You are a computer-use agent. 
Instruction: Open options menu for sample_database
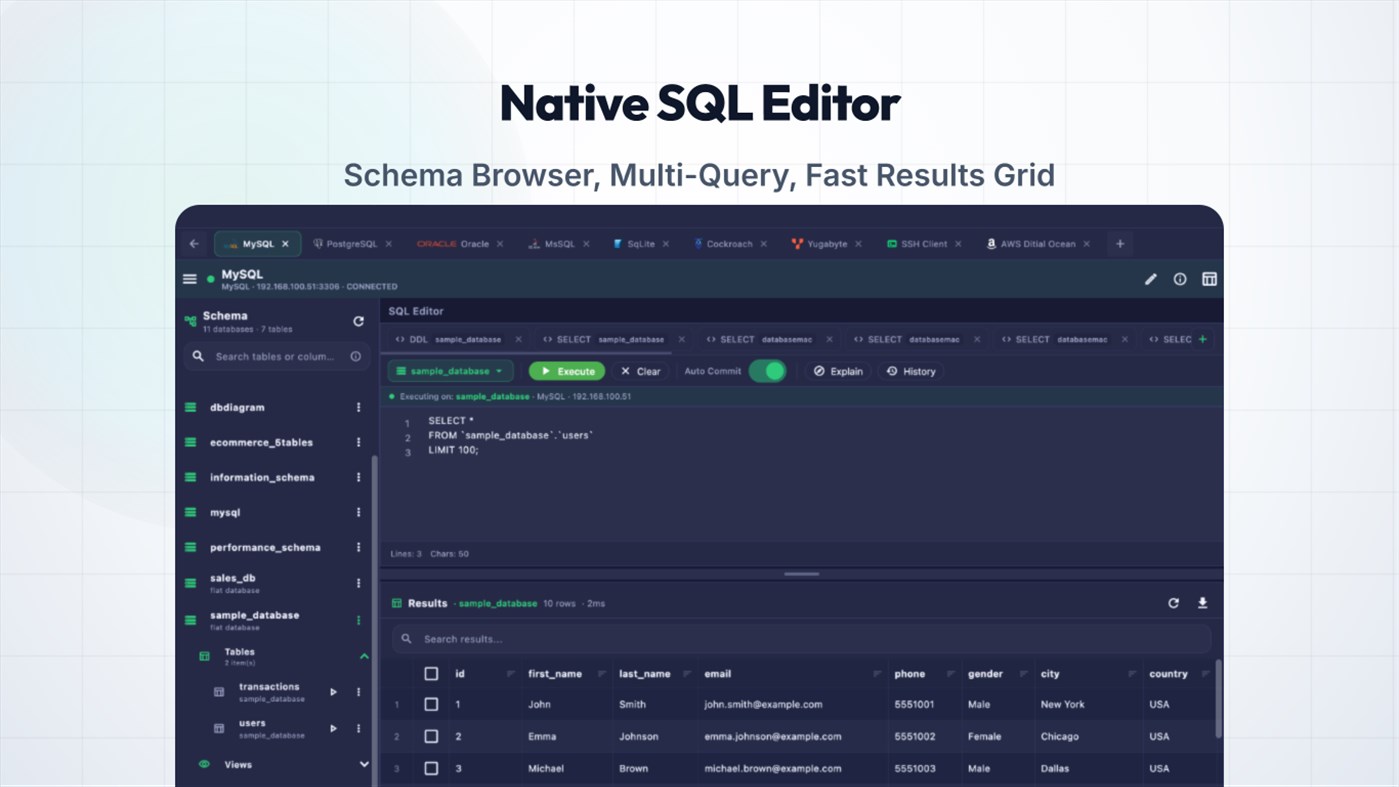pos(358,620)
